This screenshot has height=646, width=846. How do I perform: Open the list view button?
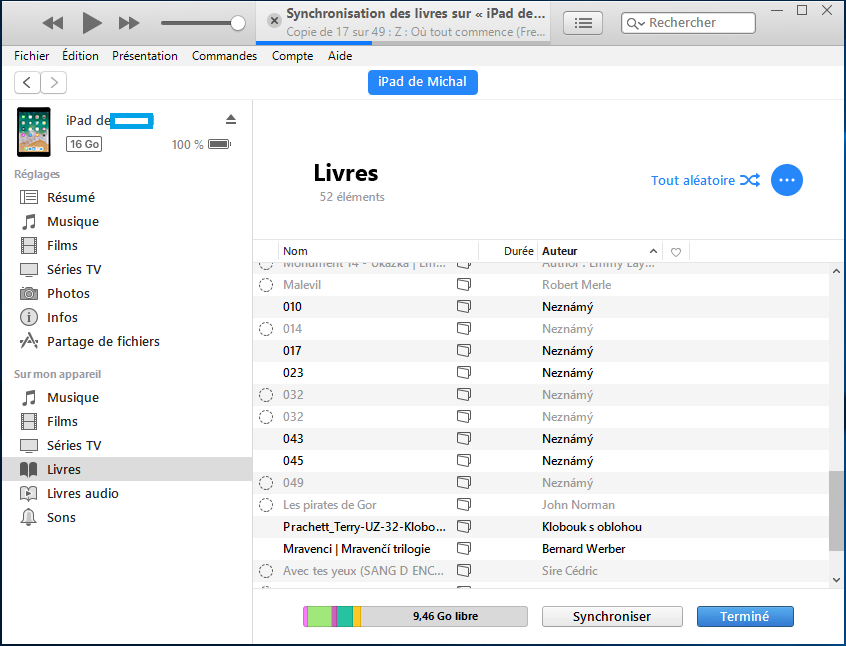(583, 23)
